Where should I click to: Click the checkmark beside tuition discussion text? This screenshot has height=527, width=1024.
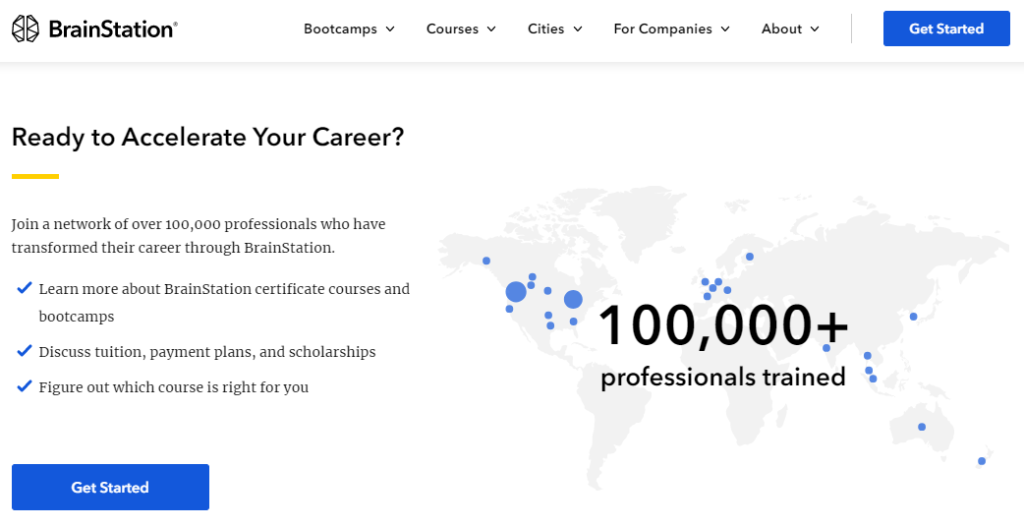click(x=24, y=351)
